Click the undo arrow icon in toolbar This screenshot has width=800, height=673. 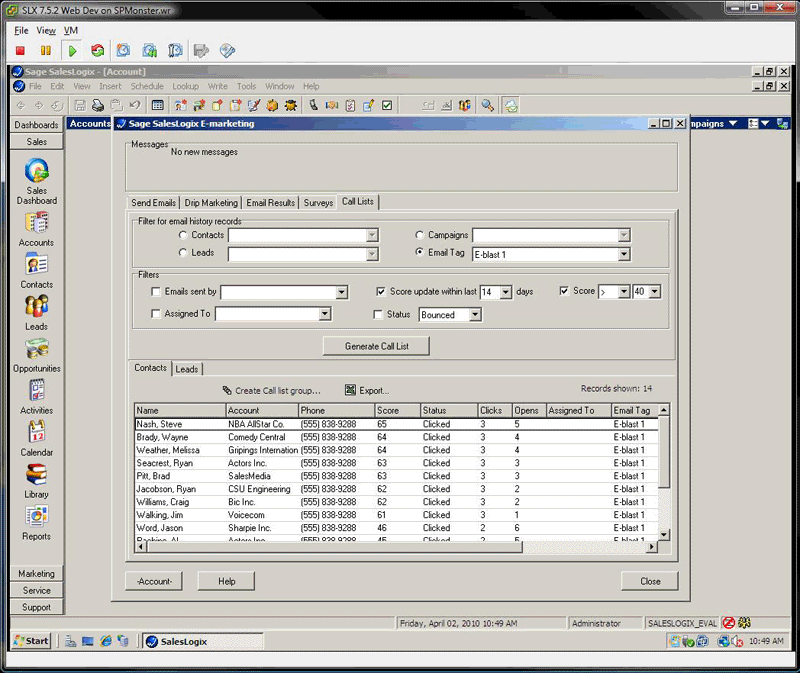coord(135,106)
